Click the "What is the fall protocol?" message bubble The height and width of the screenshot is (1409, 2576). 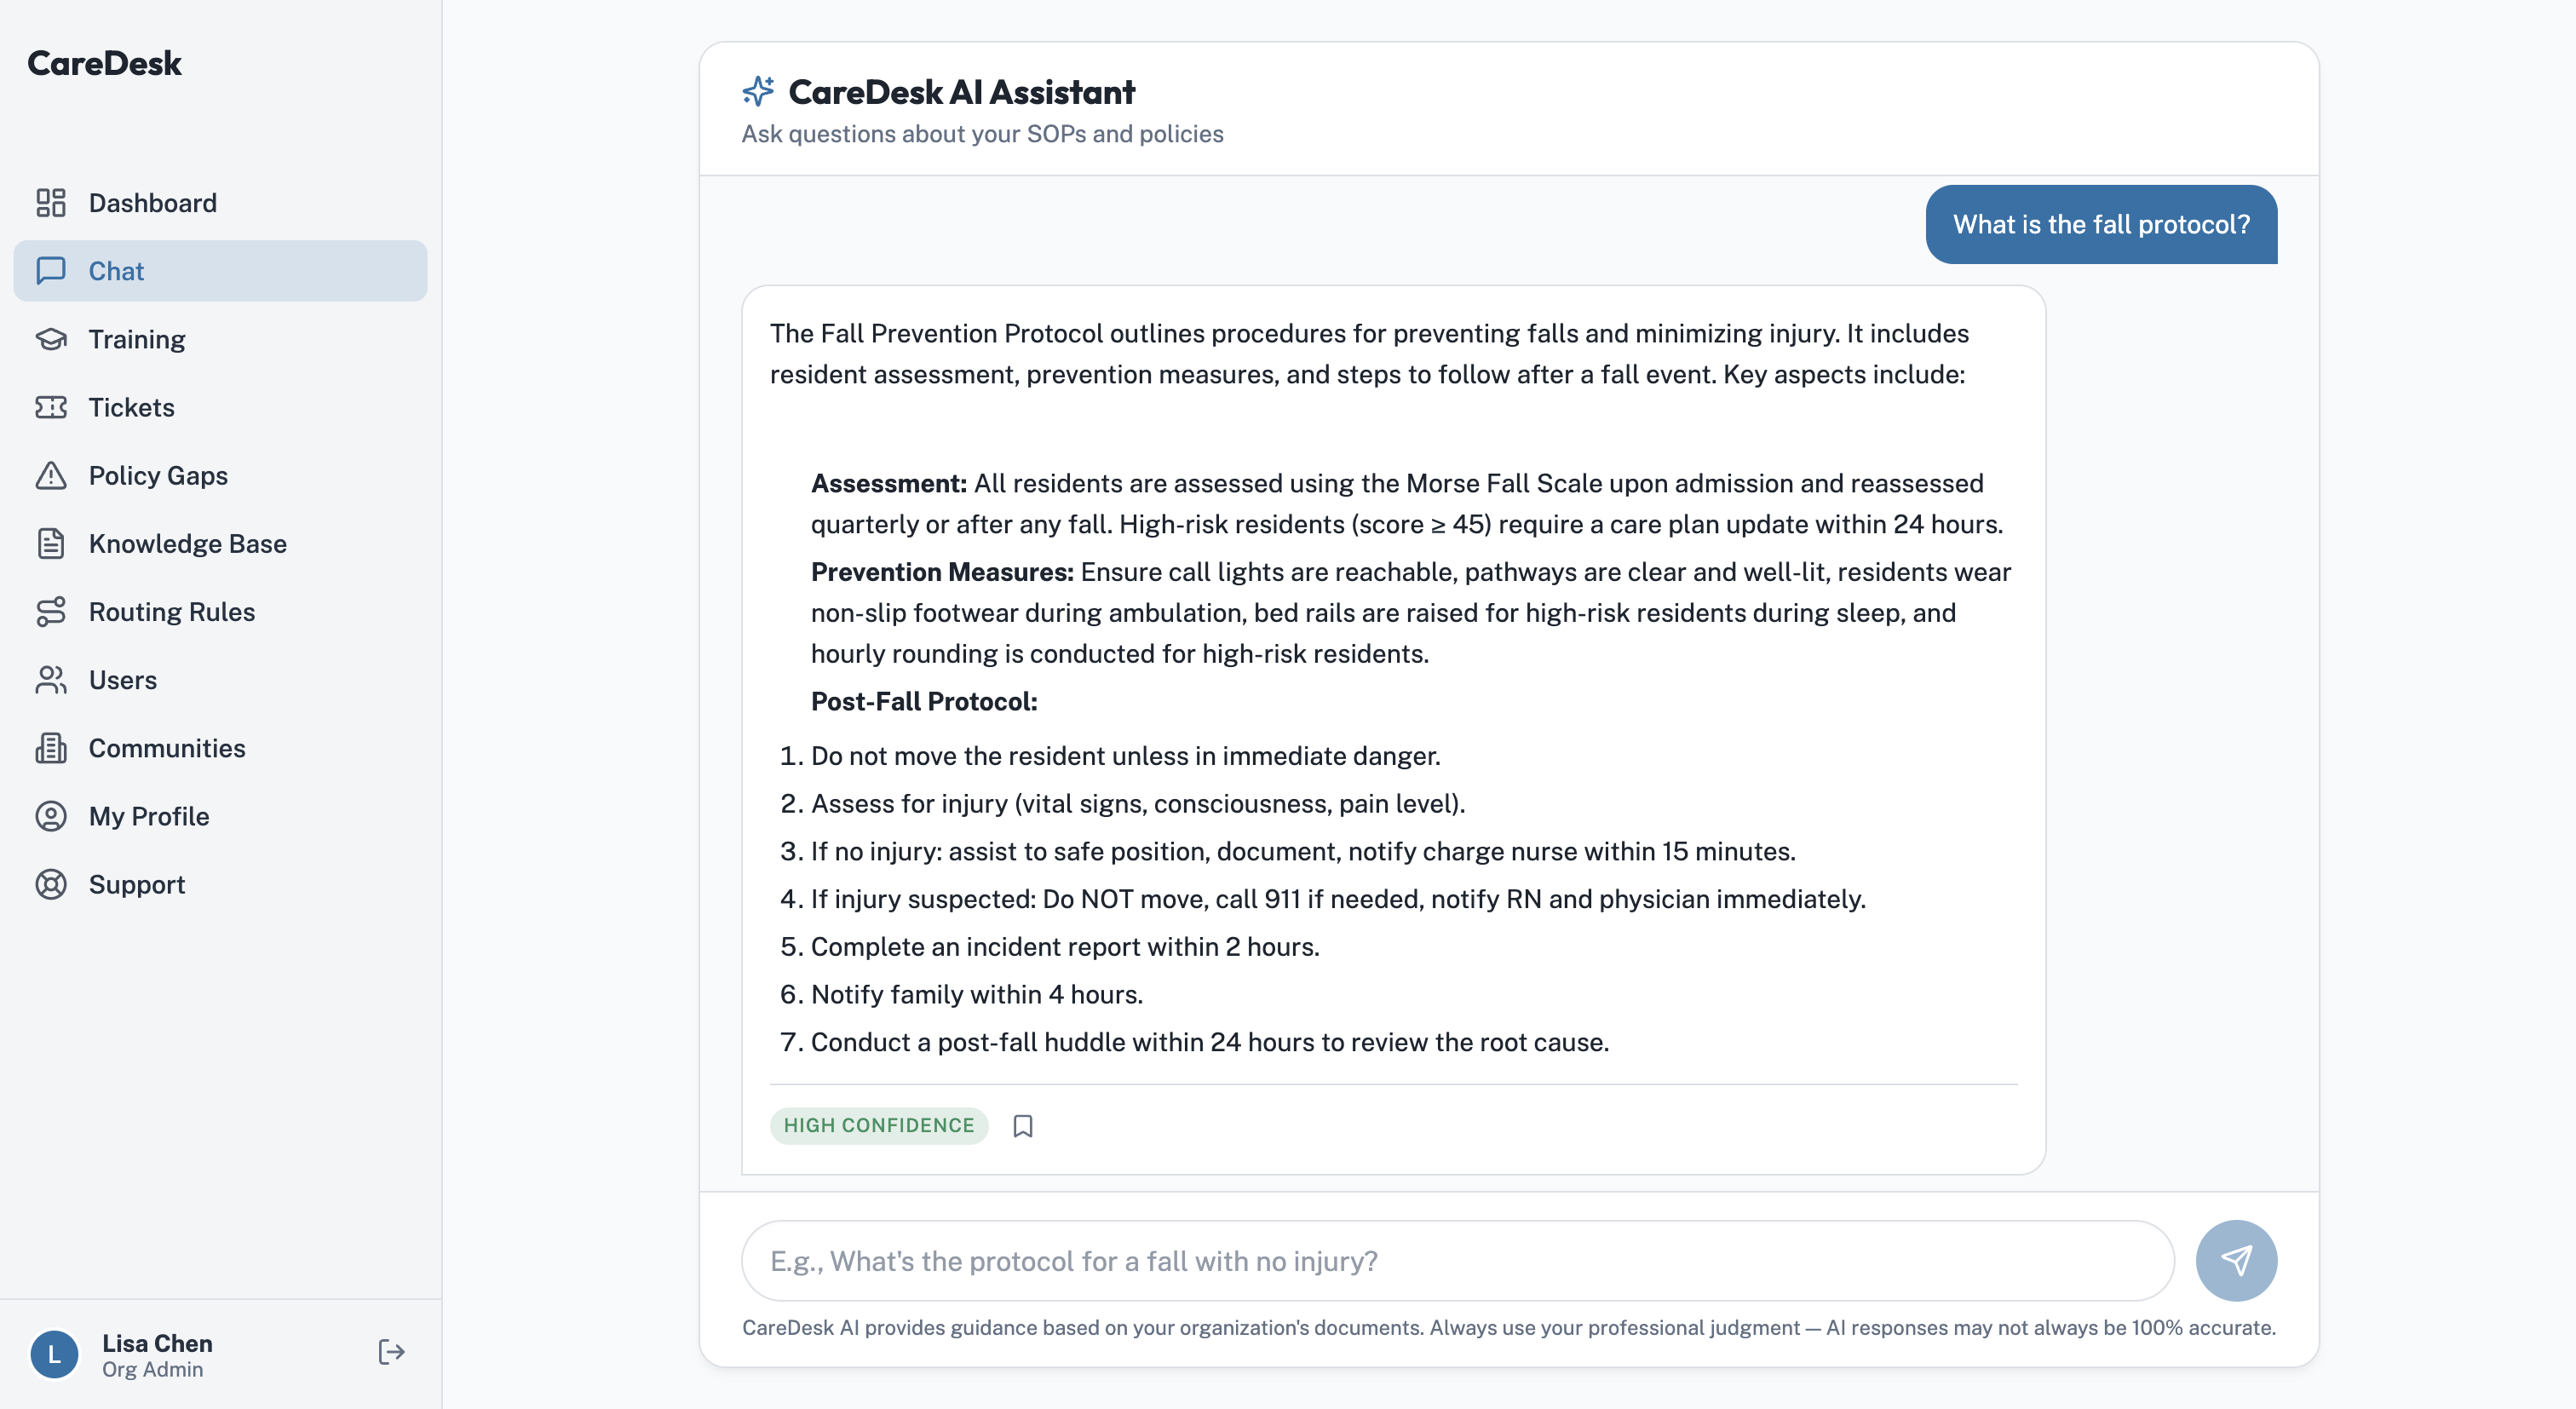(x=2101, y=224)
